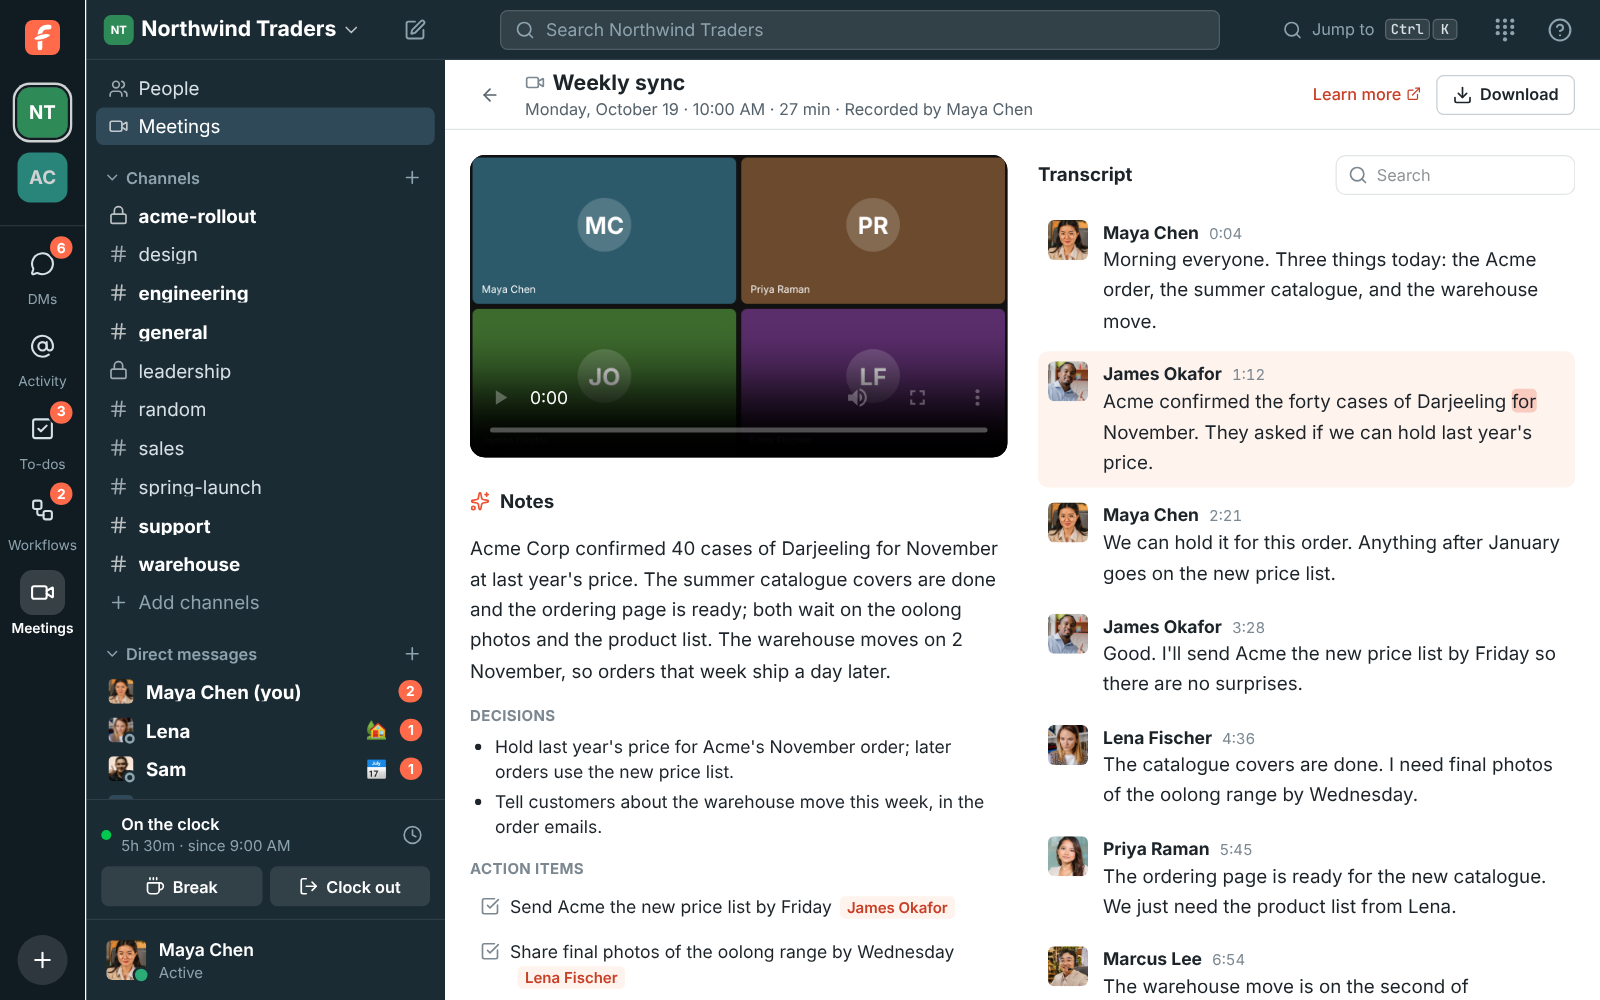Start a Break
Viewport: 1600px width, 1000px height.
(182, 887)
